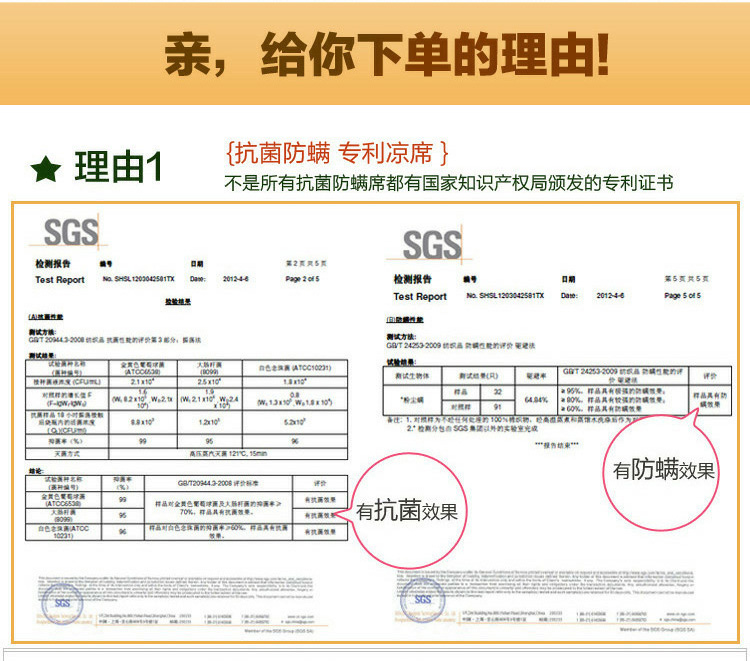Click the round SGS stamp on left report footer
This screenshot has height=661, width=750.
tap(62, 604)
